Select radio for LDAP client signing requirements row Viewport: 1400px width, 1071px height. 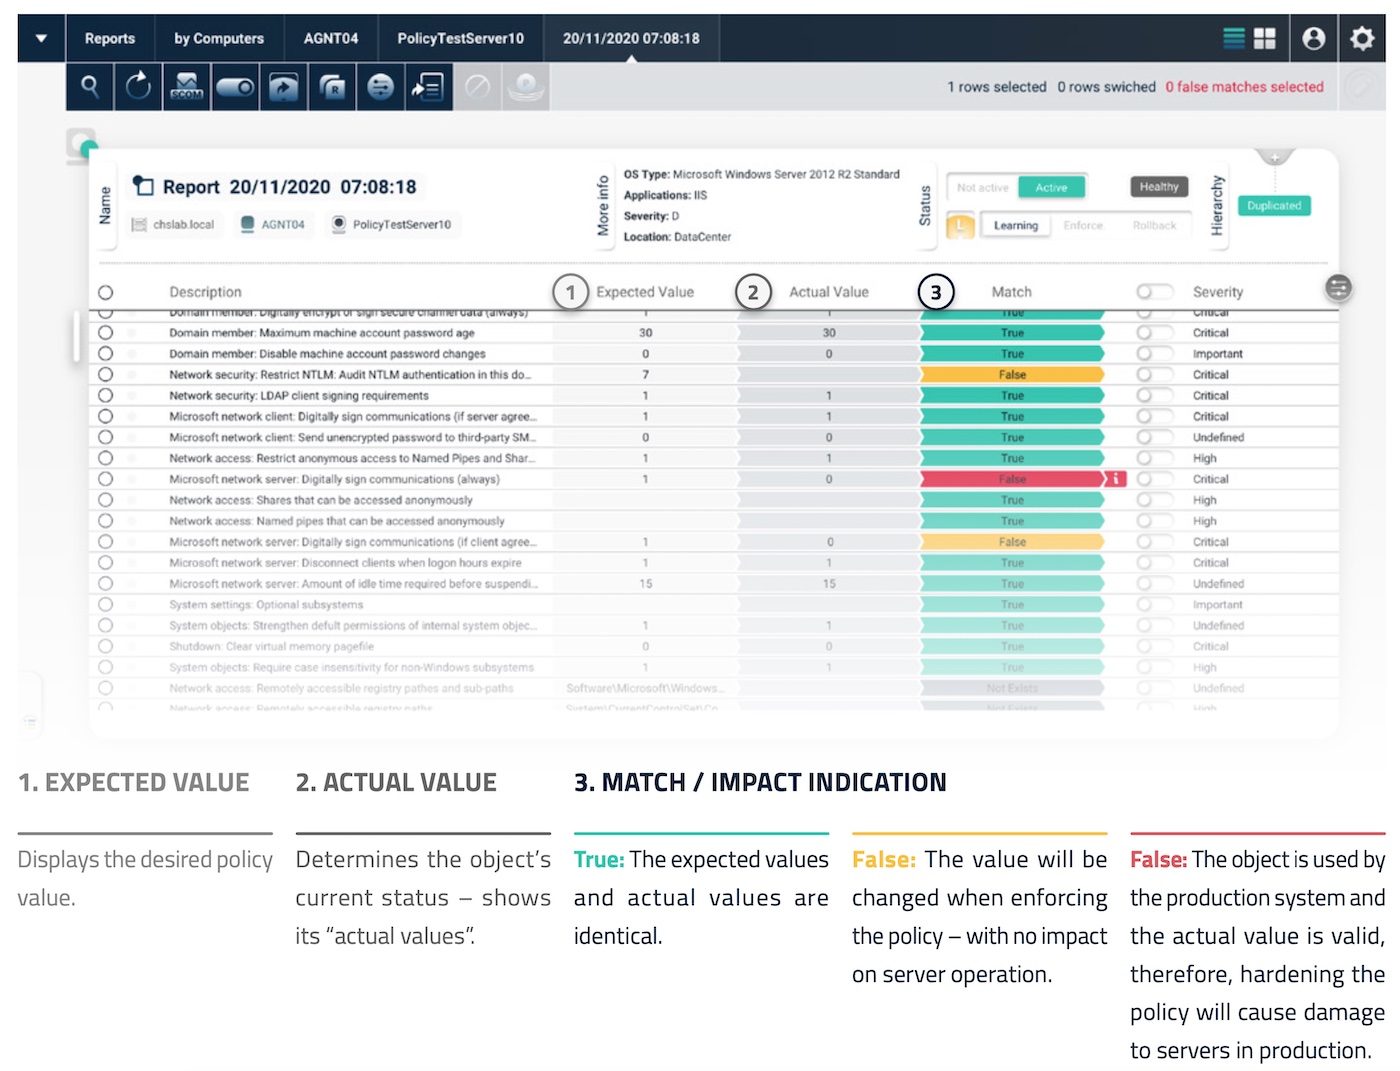pos(106,396)
